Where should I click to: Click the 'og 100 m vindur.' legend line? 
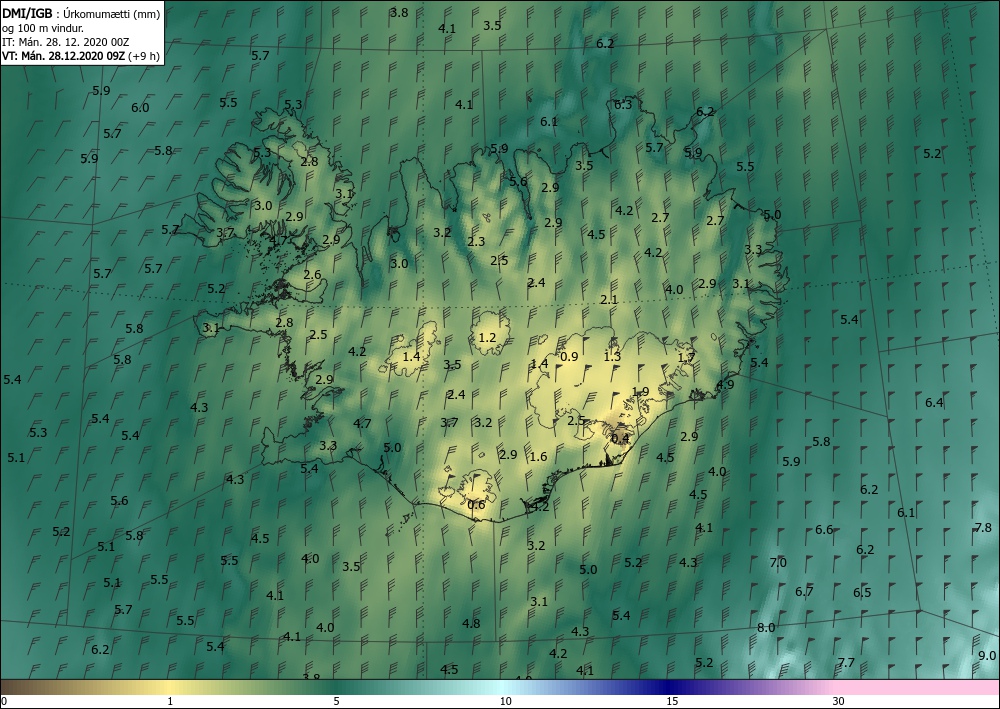pos(43,28)
